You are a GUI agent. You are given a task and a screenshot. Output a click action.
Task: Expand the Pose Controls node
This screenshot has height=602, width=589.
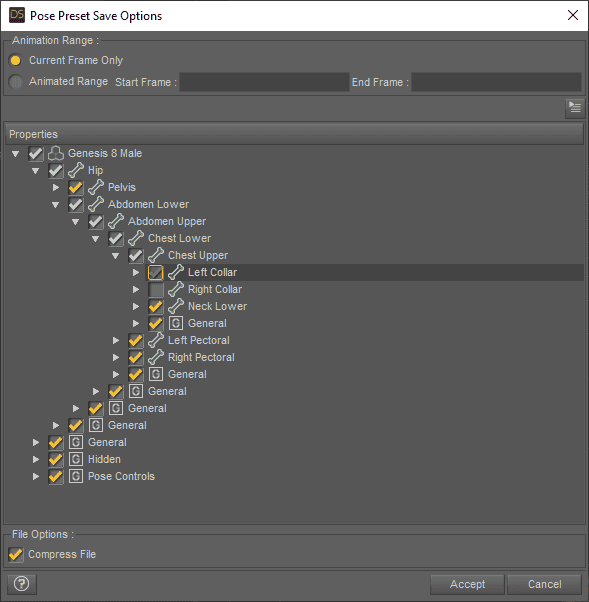click(36, 476)
